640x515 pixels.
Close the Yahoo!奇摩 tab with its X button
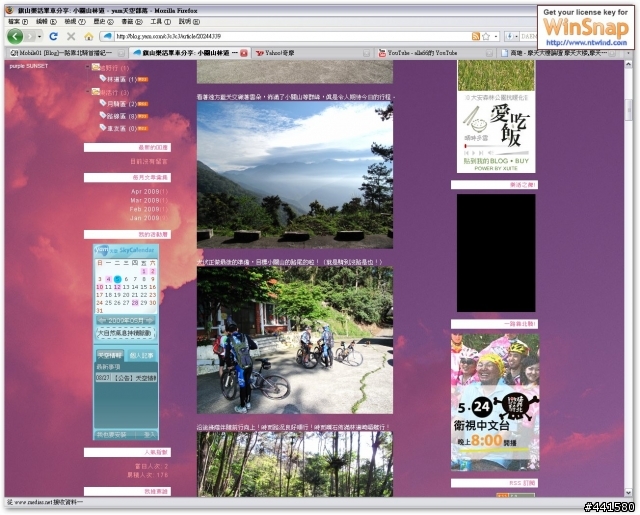click(x=367, y=53)
